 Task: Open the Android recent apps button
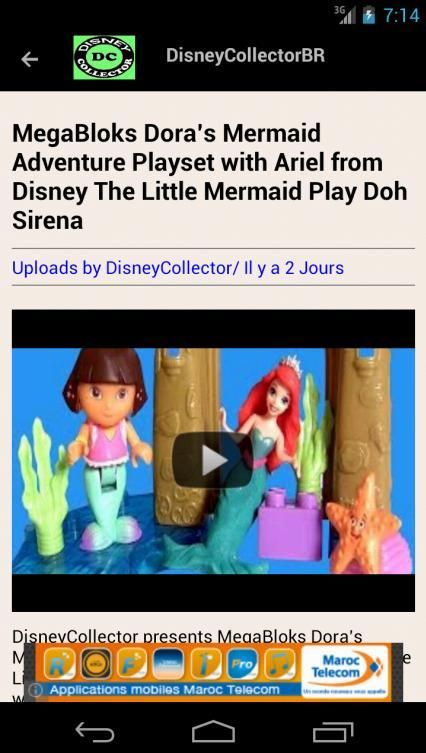point(333,732)
